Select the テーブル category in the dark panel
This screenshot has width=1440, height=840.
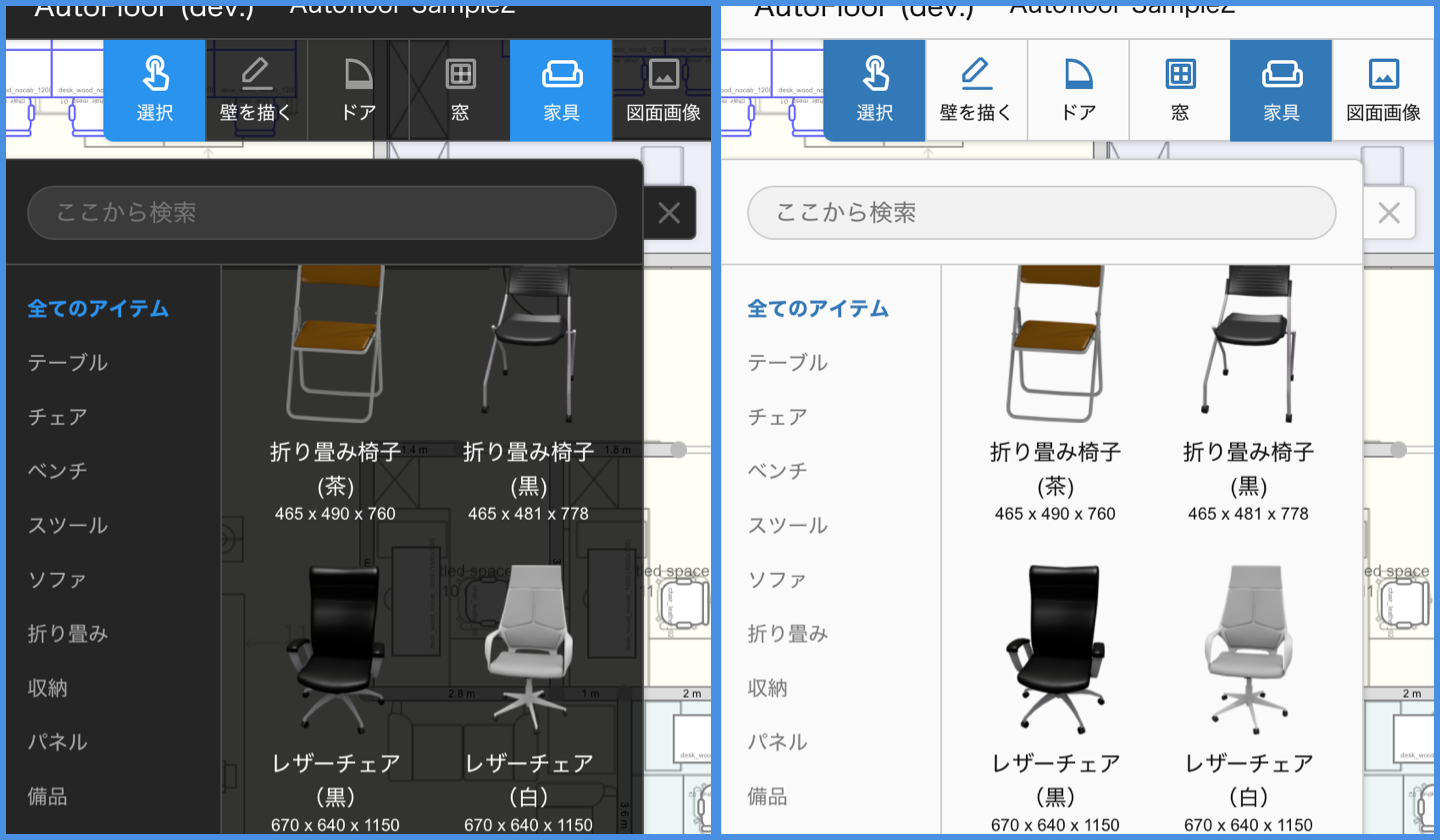pos(68,362)
